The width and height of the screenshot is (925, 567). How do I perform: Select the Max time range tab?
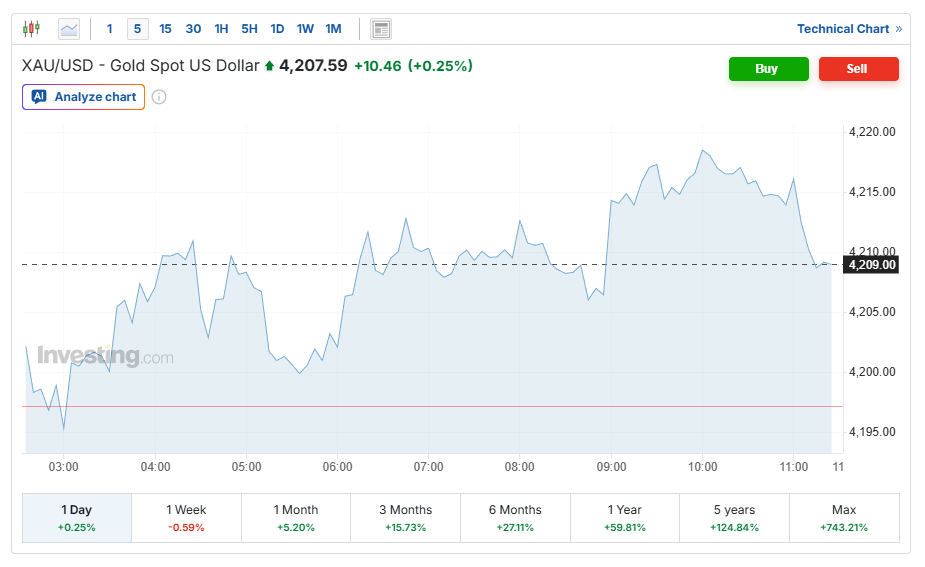click(844, 517)
